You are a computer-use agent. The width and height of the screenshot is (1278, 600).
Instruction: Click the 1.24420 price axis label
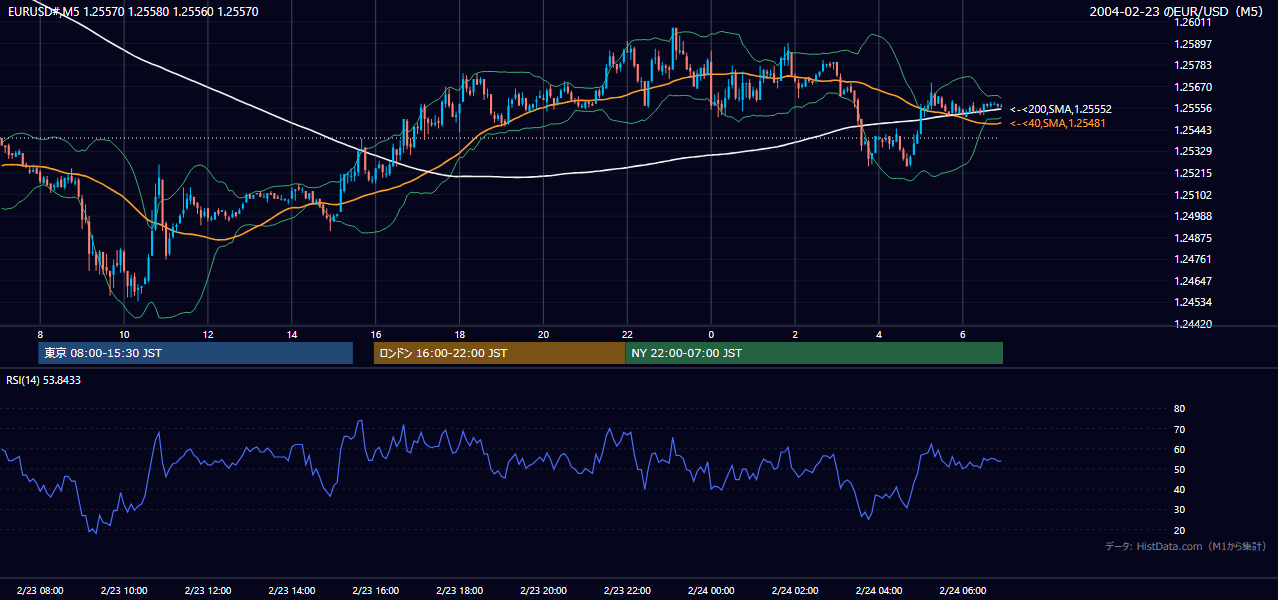[1194, 324]
